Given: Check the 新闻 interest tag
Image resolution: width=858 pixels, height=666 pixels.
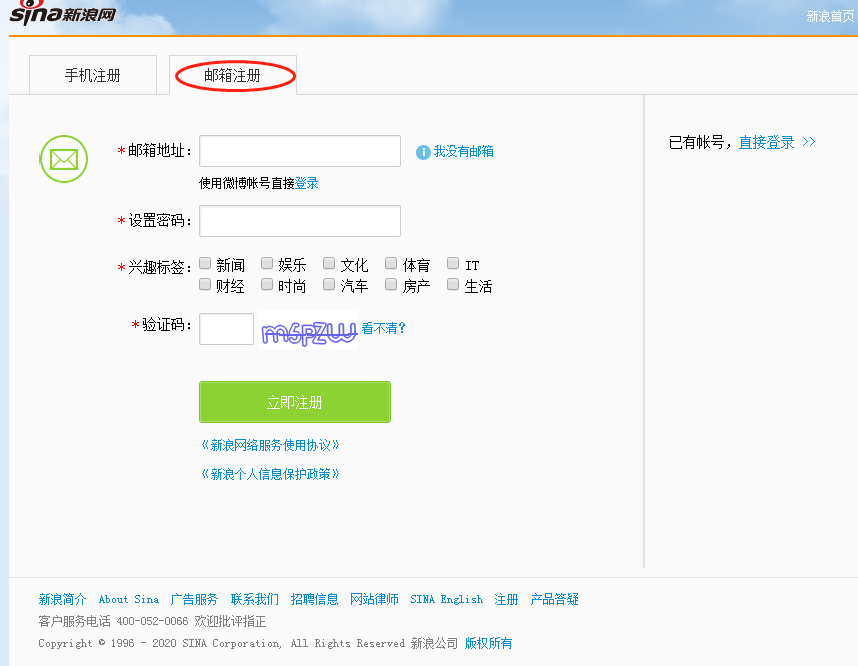Looking at the screenshot, I should click(205, 262).
